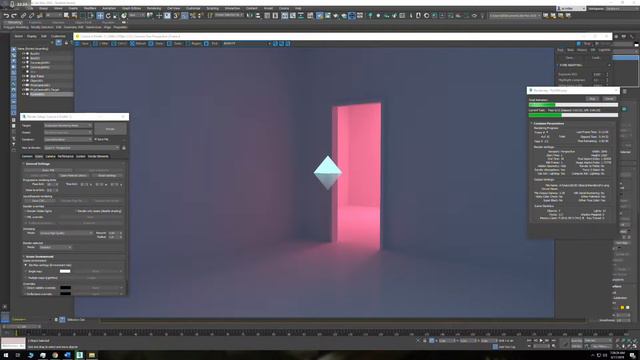Open the Rendering menu
The image size is (640, 360).
pos(154,8)
